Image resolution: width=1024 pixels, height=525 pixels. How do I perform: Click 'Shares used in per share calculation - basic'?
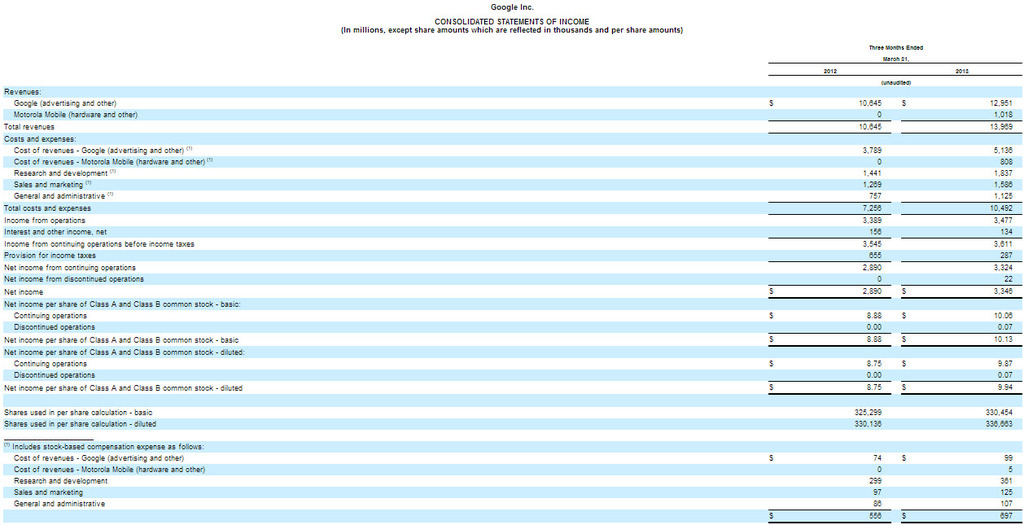pos(78,413)
